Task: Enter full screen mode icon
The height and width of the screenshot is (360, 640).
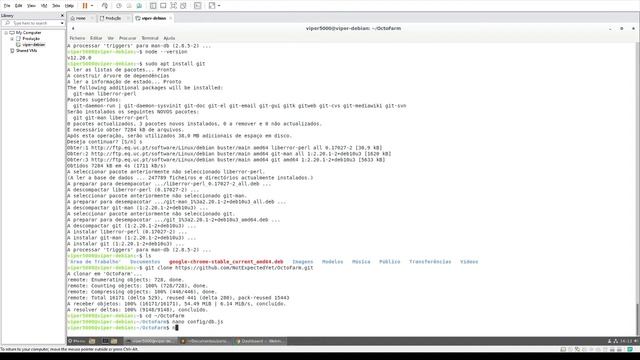Action: coord(173,6)
